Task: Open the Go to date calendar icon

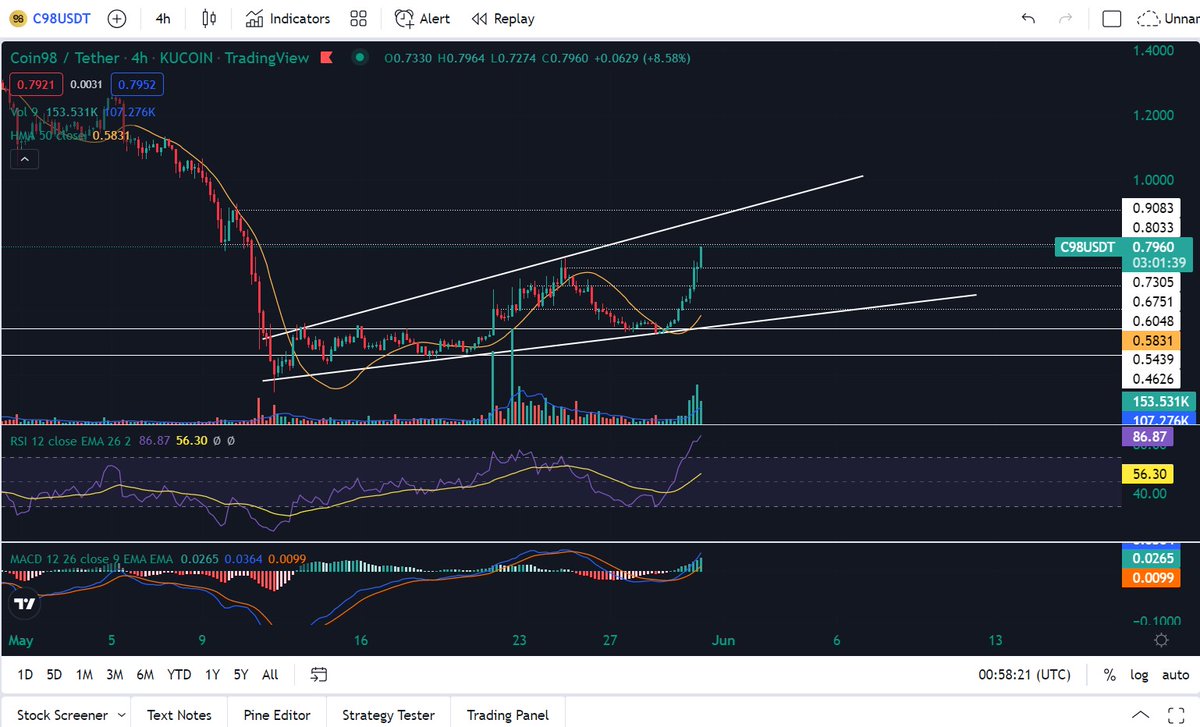Action: point(319,675)
